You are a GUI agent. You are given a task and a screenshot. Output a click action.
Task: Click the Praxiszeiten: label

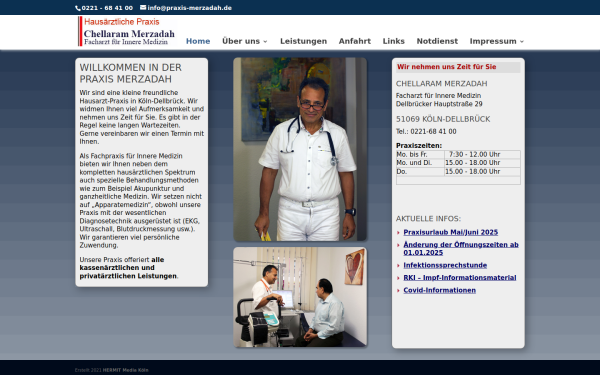419,146
